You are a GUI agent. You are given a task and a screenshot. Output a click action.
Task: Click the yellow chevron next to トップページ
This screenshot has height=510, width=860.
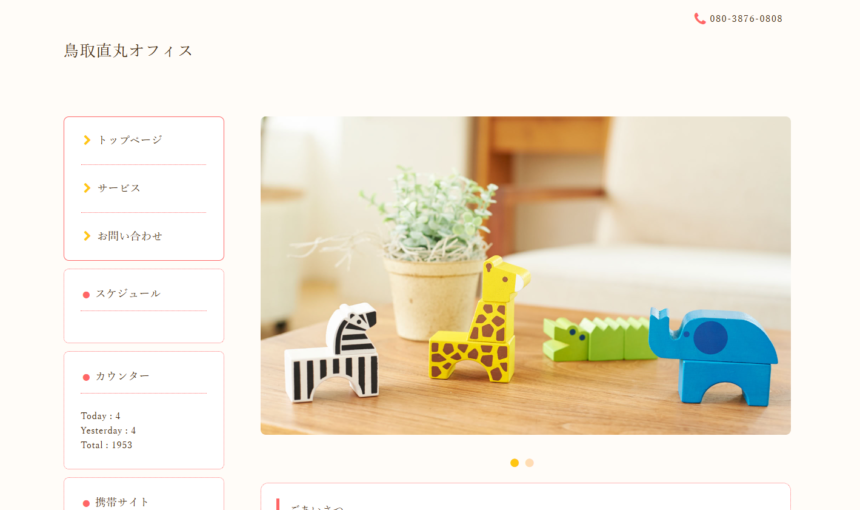click(x=87, y=140)
